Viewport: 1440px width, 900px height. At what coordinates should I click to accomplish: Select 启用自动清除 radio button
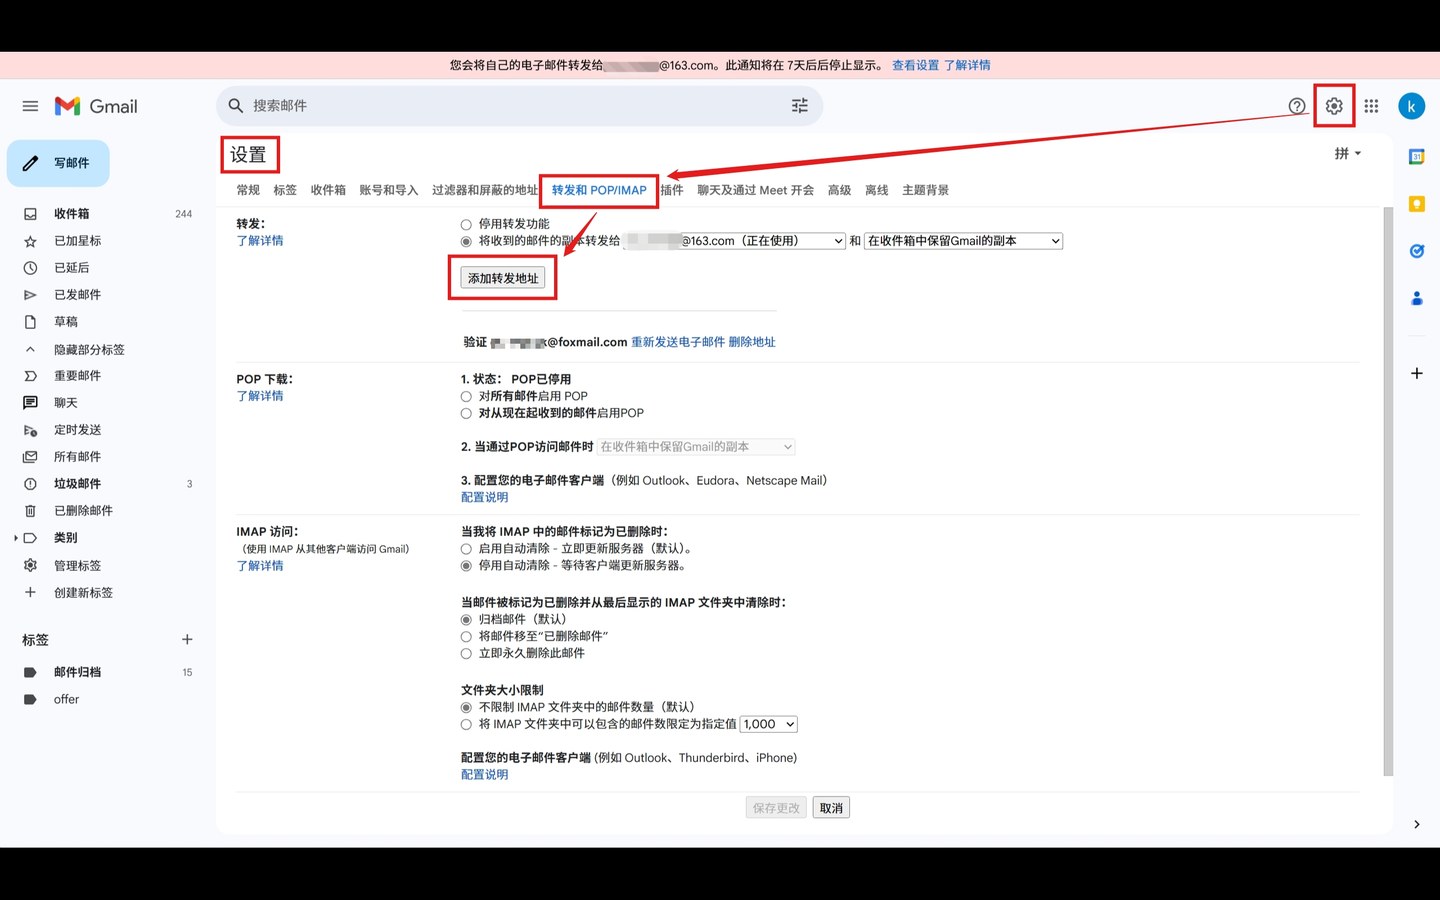[466, 549]
